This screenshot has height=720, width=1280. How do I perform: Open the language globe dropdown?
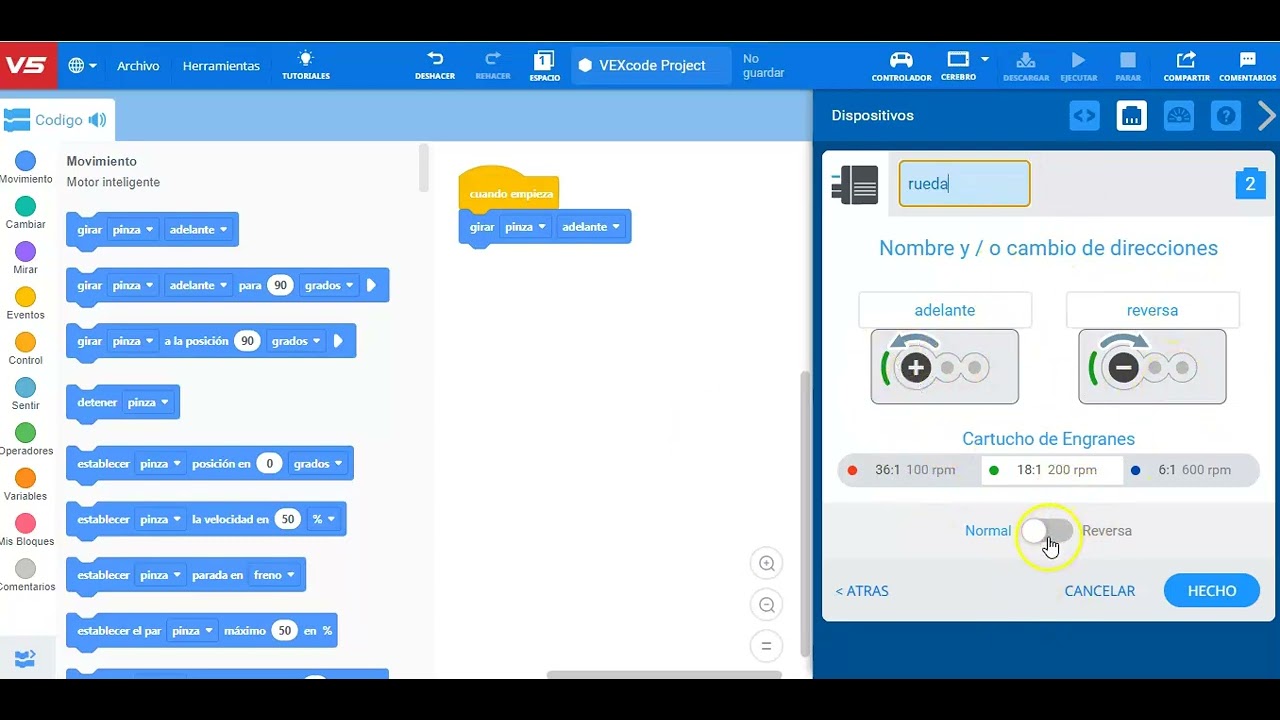pyautogui.click(x=83, y=66)
